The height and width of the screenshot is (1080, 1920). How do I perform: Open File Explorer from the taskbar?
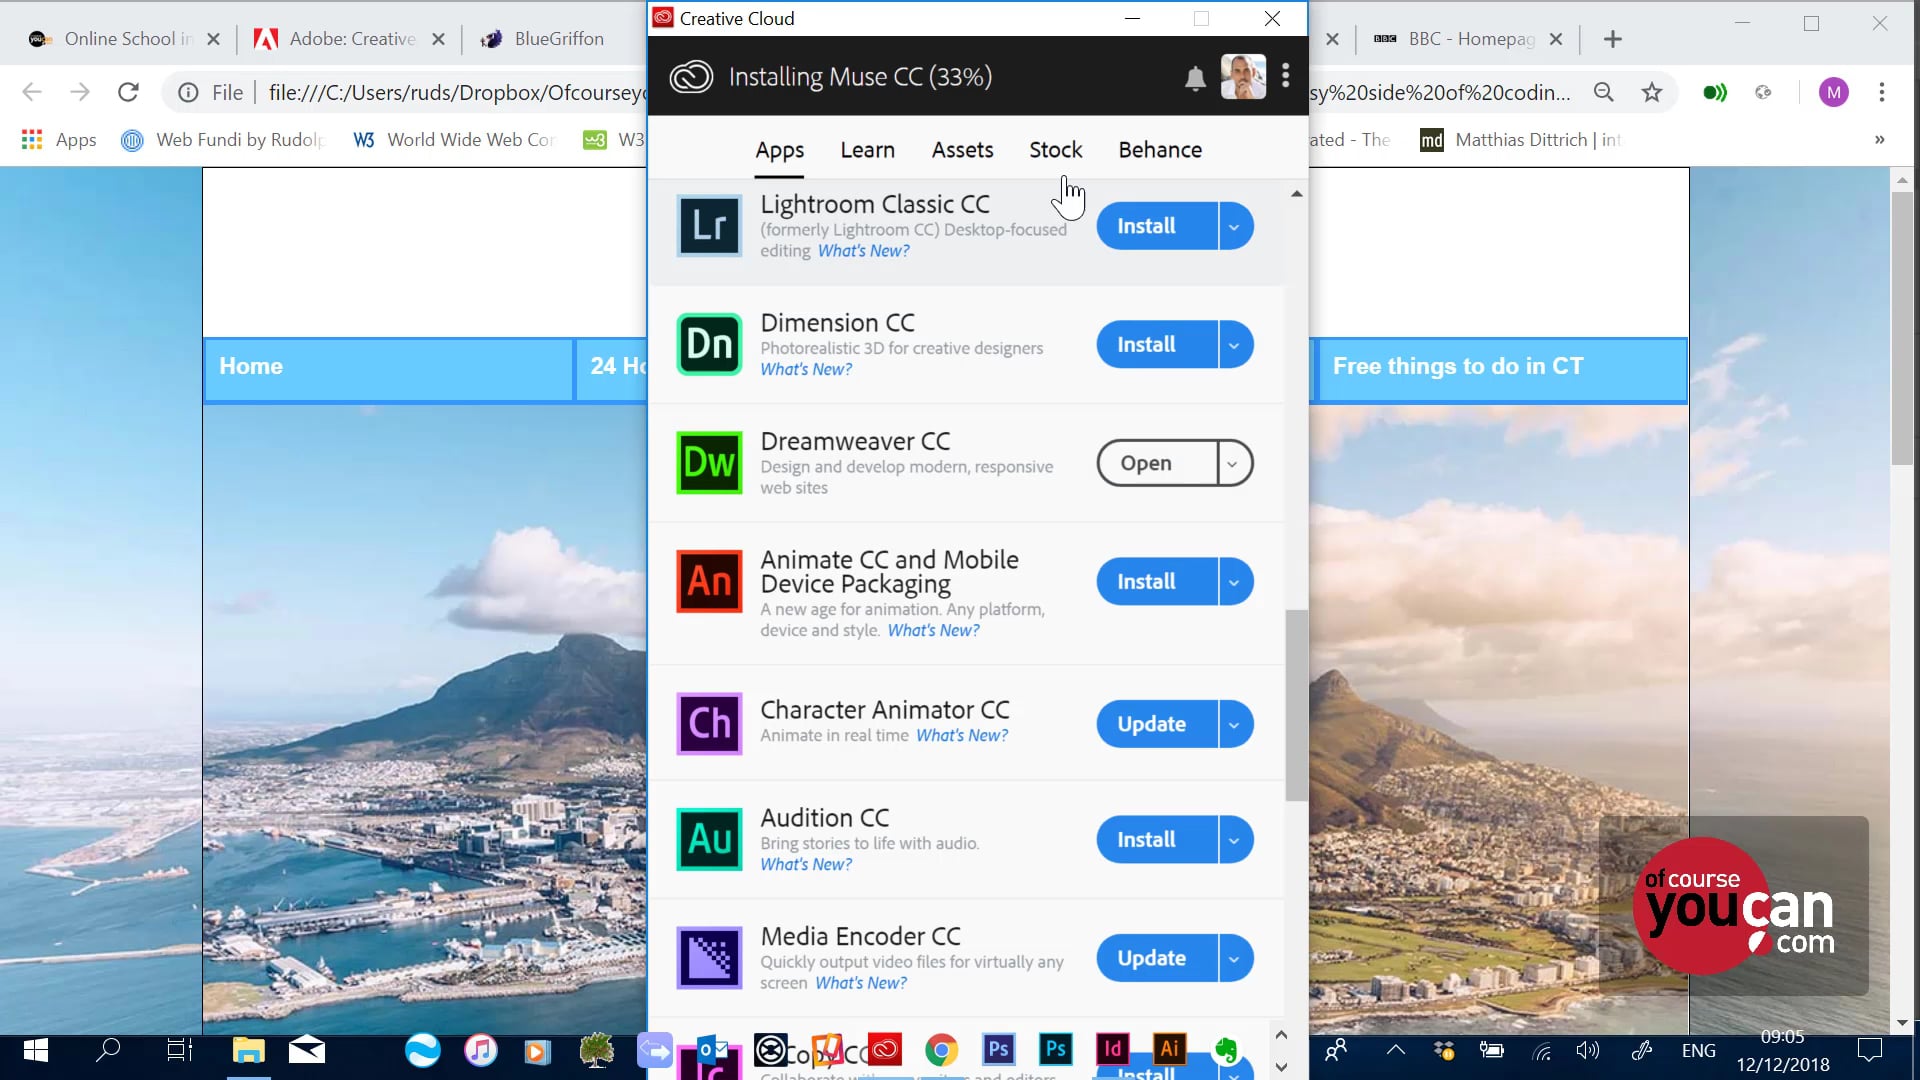pyautogui.click(x=248, y=1051)
